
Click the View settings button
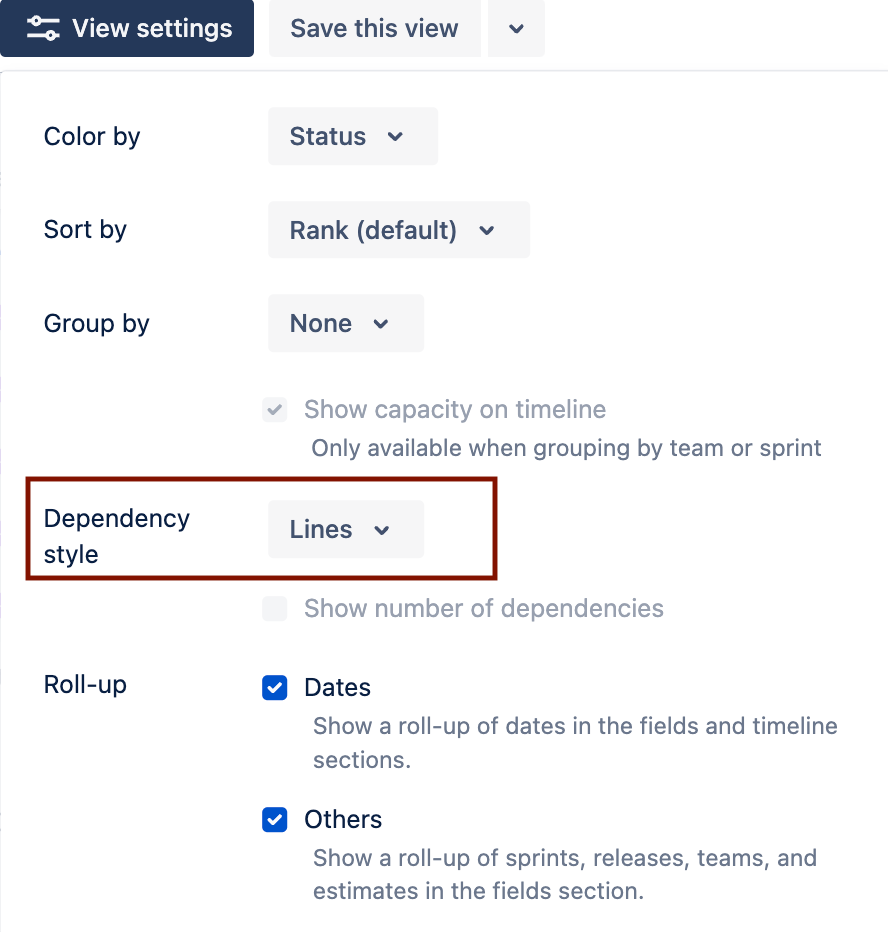(x=127, y=28)
